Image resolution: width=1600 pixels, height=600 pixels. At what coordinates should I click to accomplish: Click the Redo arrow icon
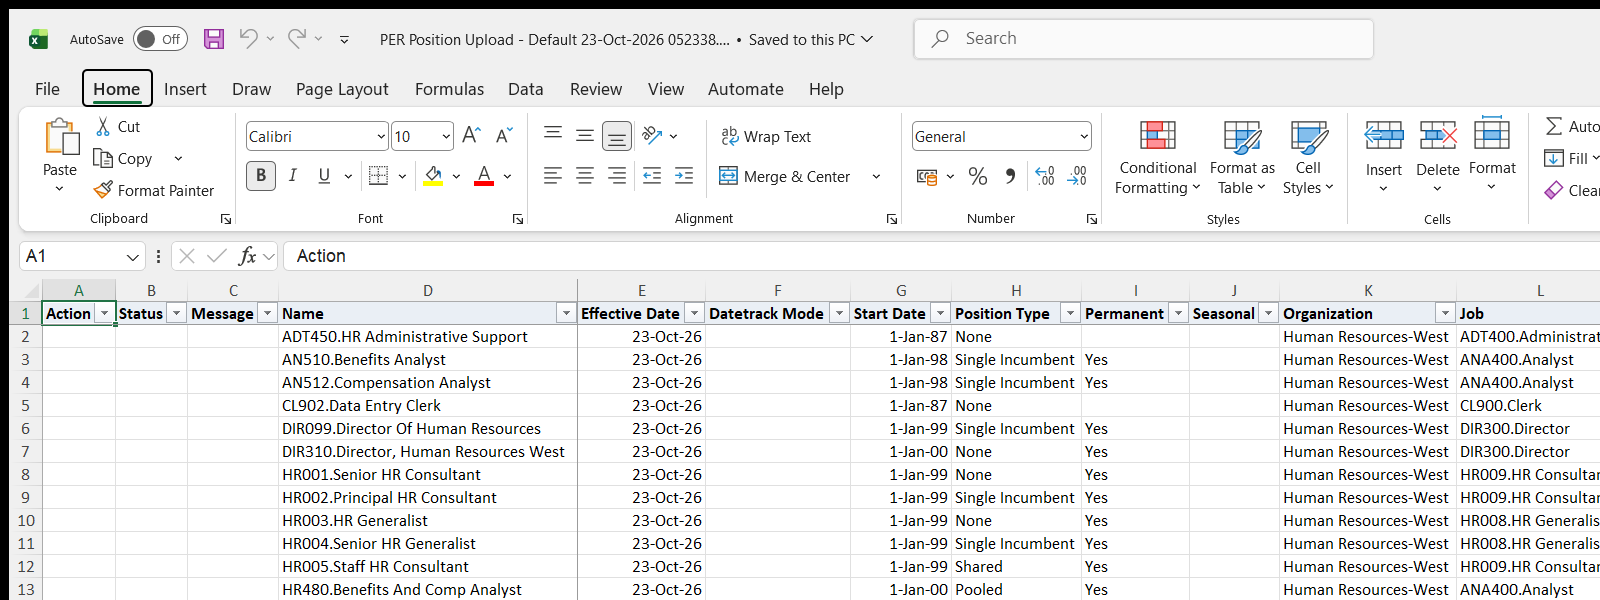pos(297,38)
